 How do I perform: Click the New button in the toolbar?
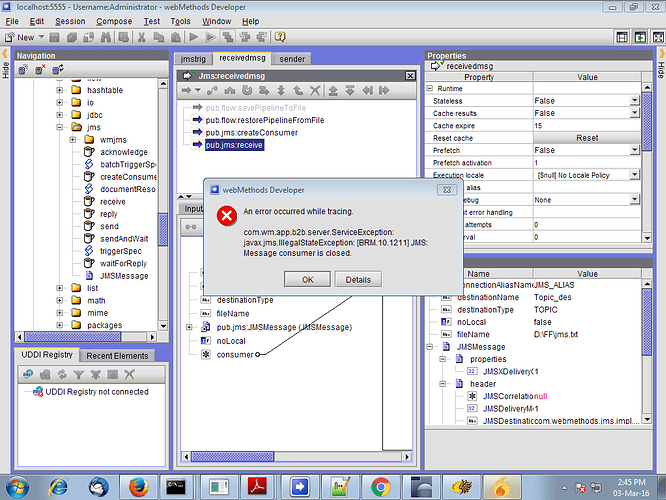pyautogui.click(x=20, y=37)
